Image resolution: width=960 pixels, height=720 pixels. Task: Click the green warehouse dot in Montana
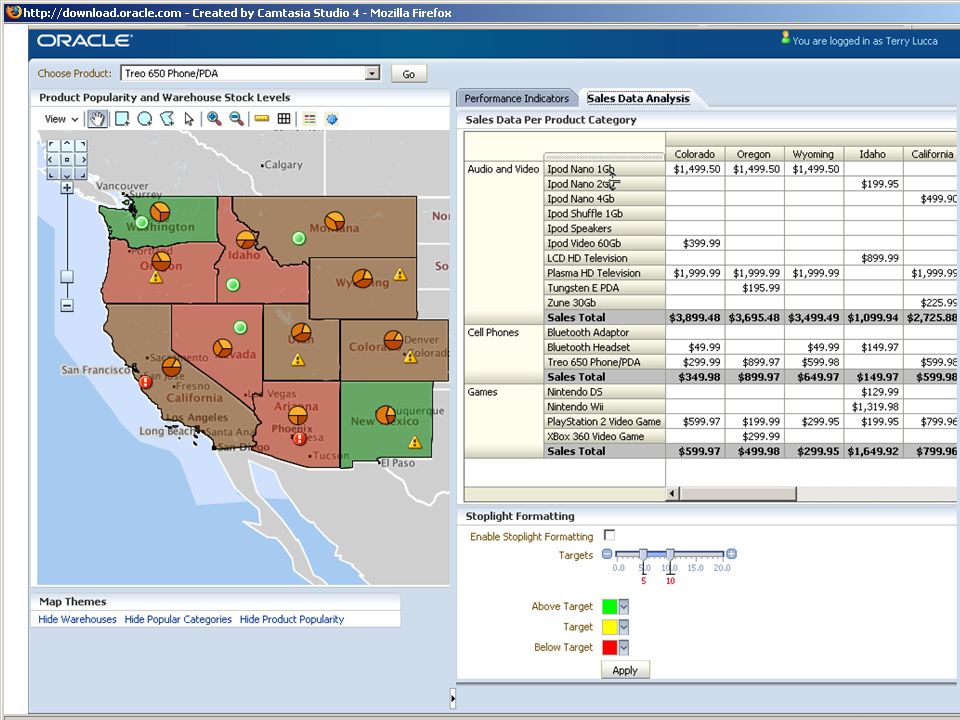click(x=299, y=238)
